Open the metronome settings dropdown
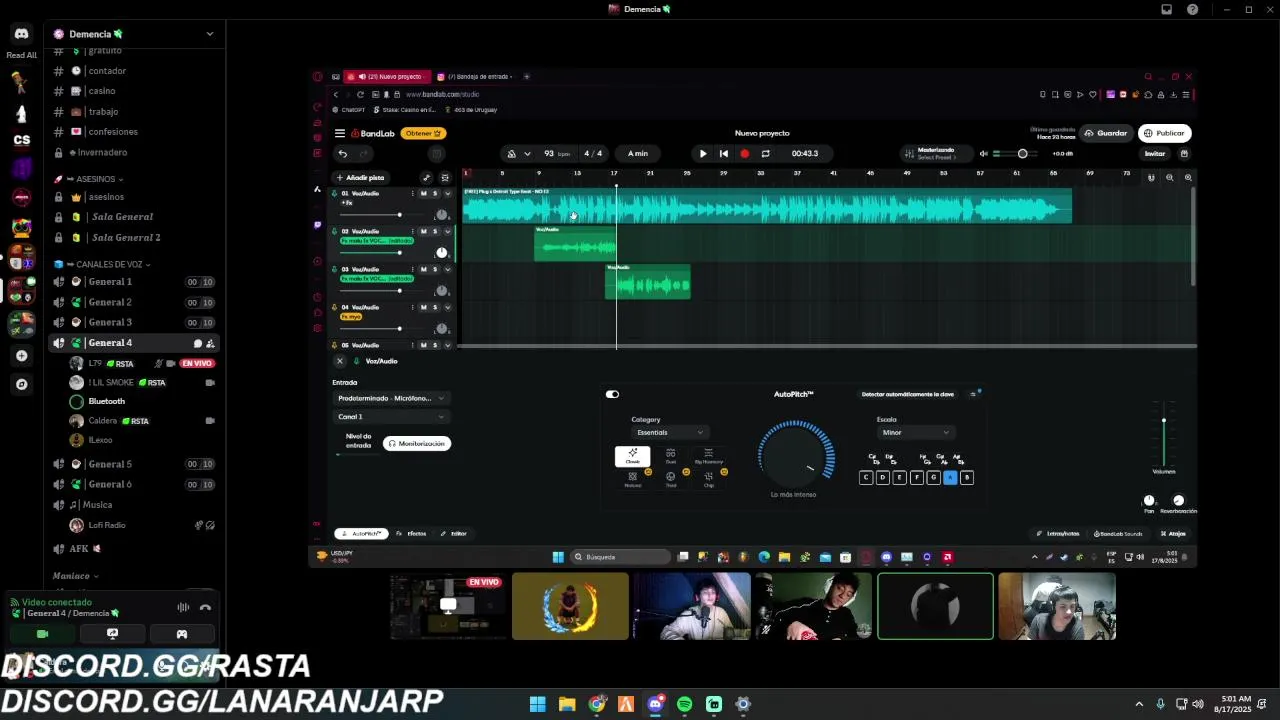 (x=527, y=154)
